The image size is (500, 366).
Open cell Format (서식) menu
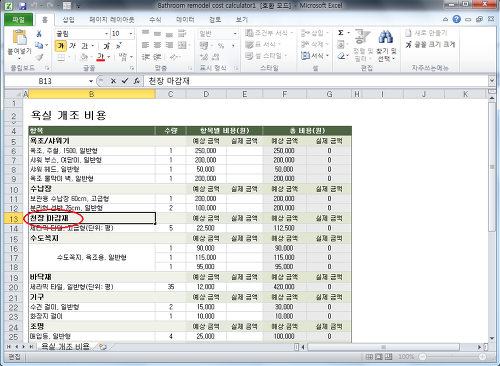315,56
